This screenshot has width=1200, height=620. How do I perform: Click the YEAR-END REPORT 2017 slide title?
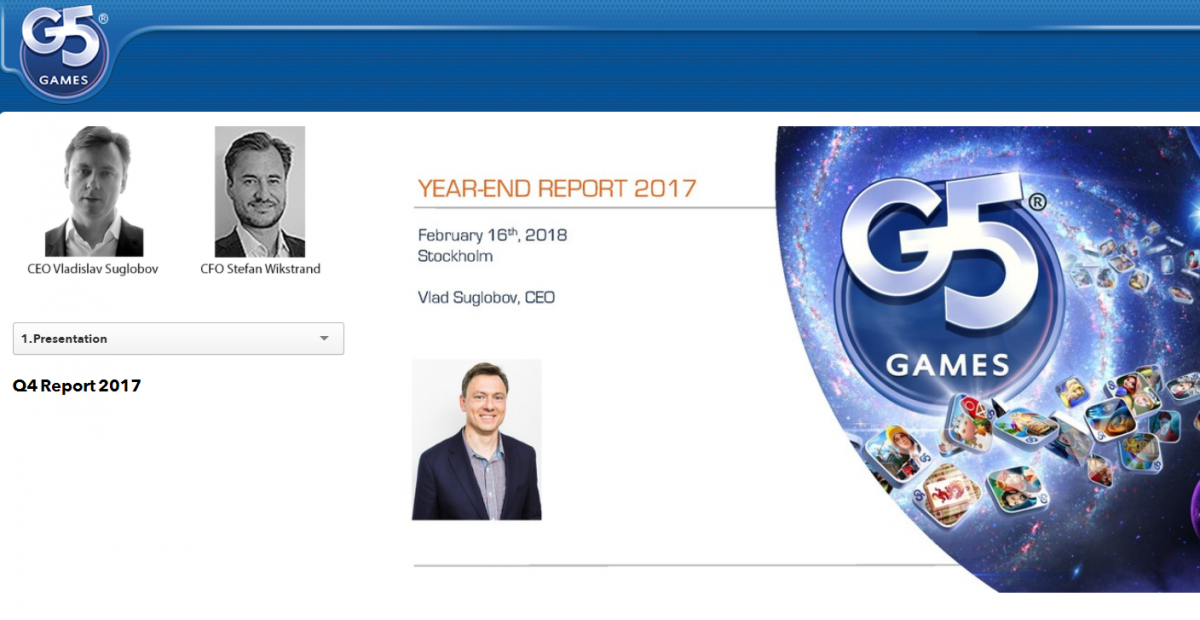[557, 188]
